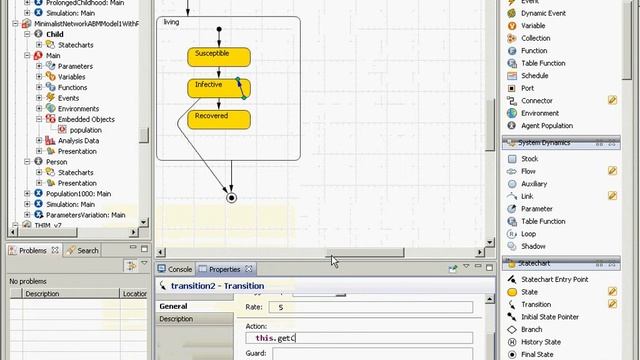Screen dimensions: 640x360
Task: Expand the Environments tree node
Action: coord(39,108)
